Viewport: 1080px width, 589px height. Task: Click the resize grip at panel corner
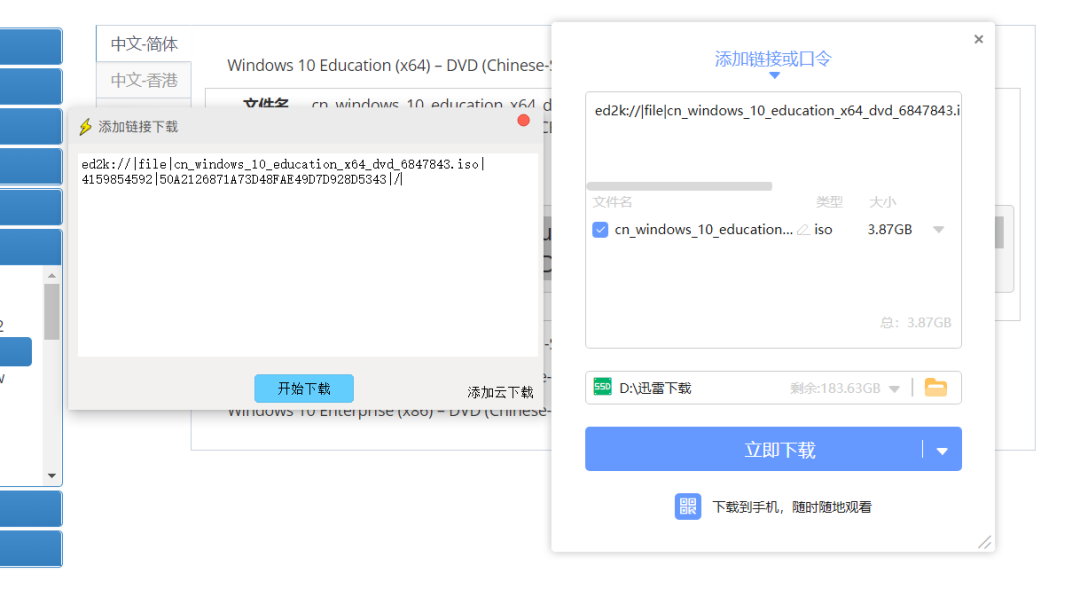(x=985, y=543)
